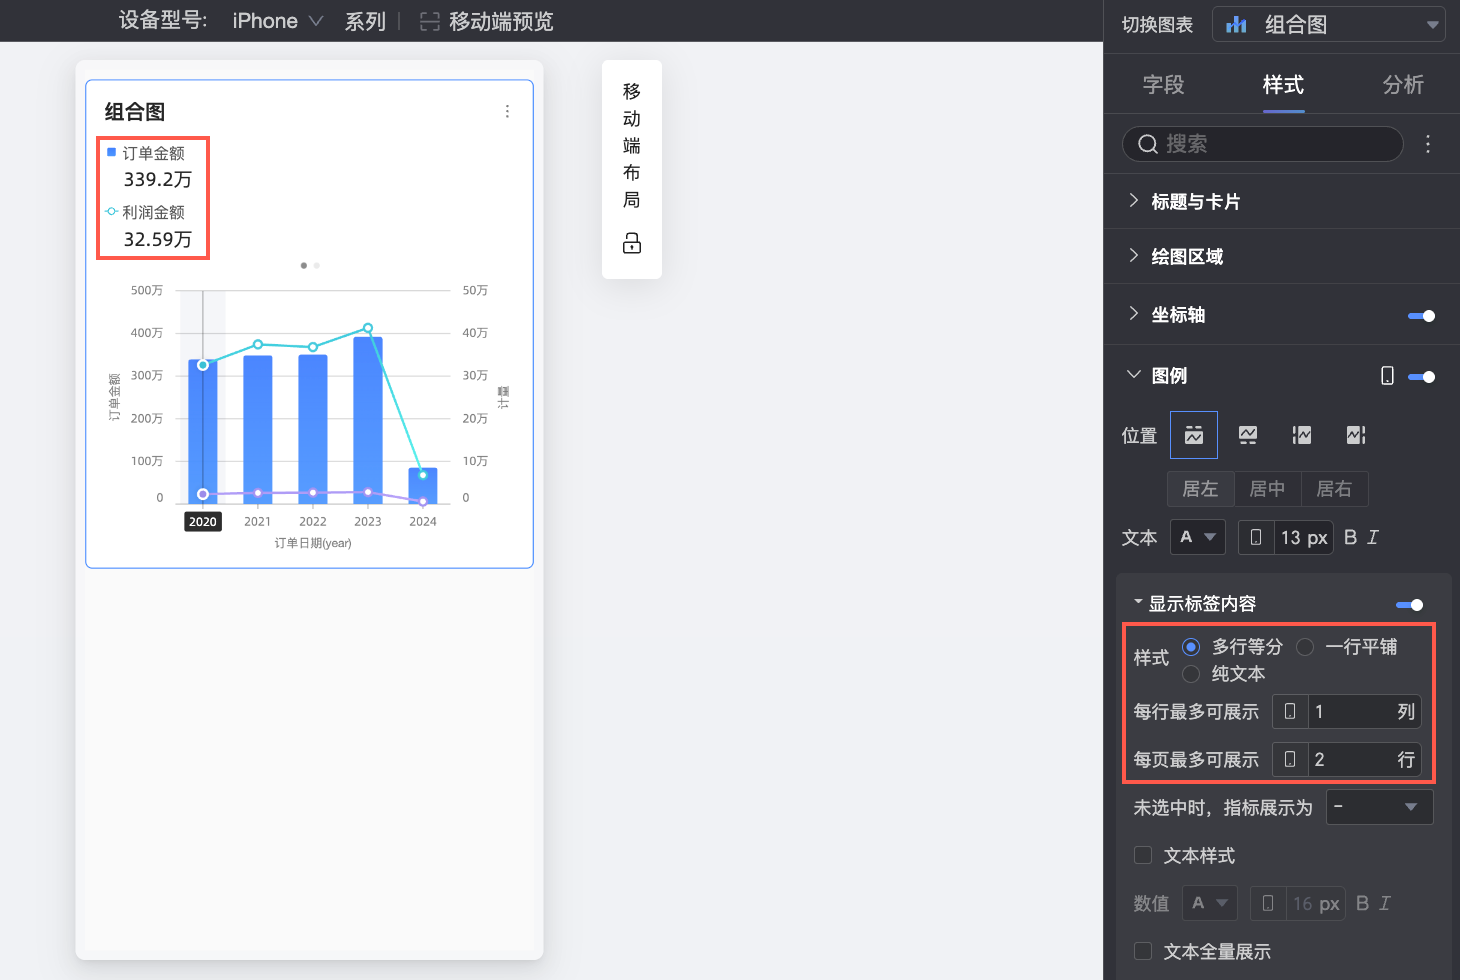1460x980 pixels.
Task: Toggle the 坐标轴 switch
Action: tap(1422, 316)
